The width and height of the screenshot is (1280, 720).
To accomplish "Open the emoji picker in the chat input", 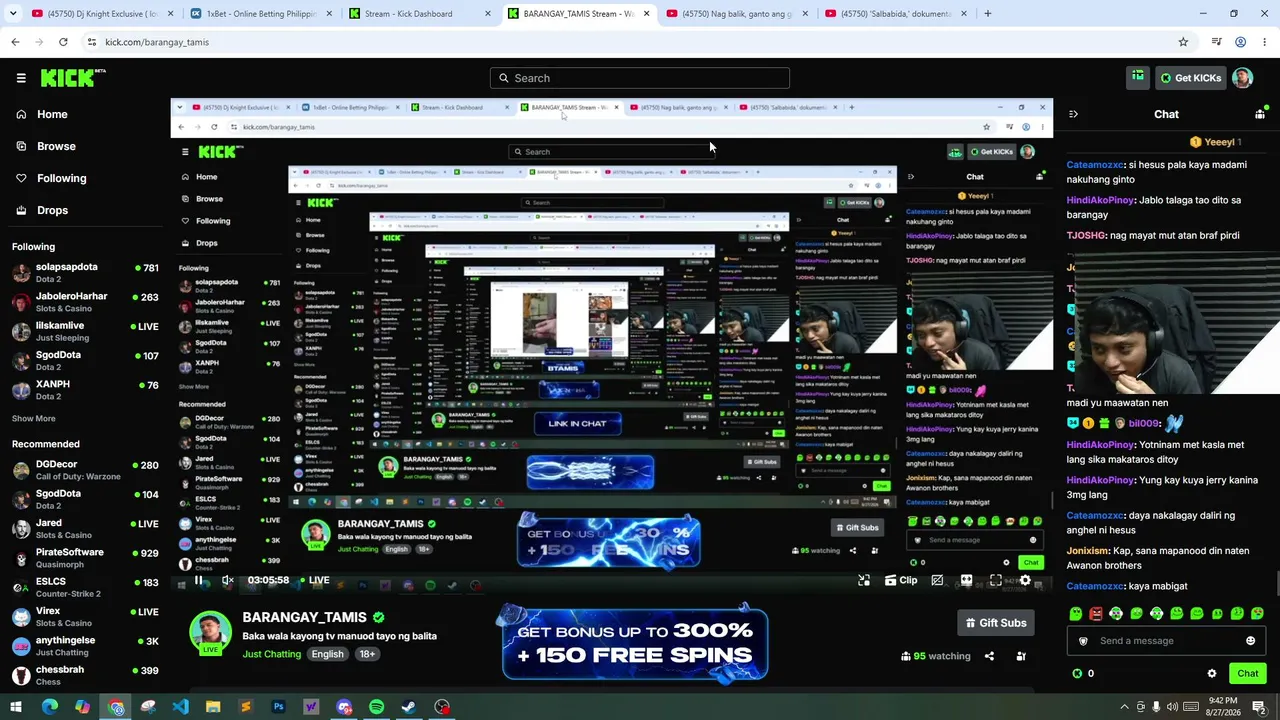I will [1250, 641].
